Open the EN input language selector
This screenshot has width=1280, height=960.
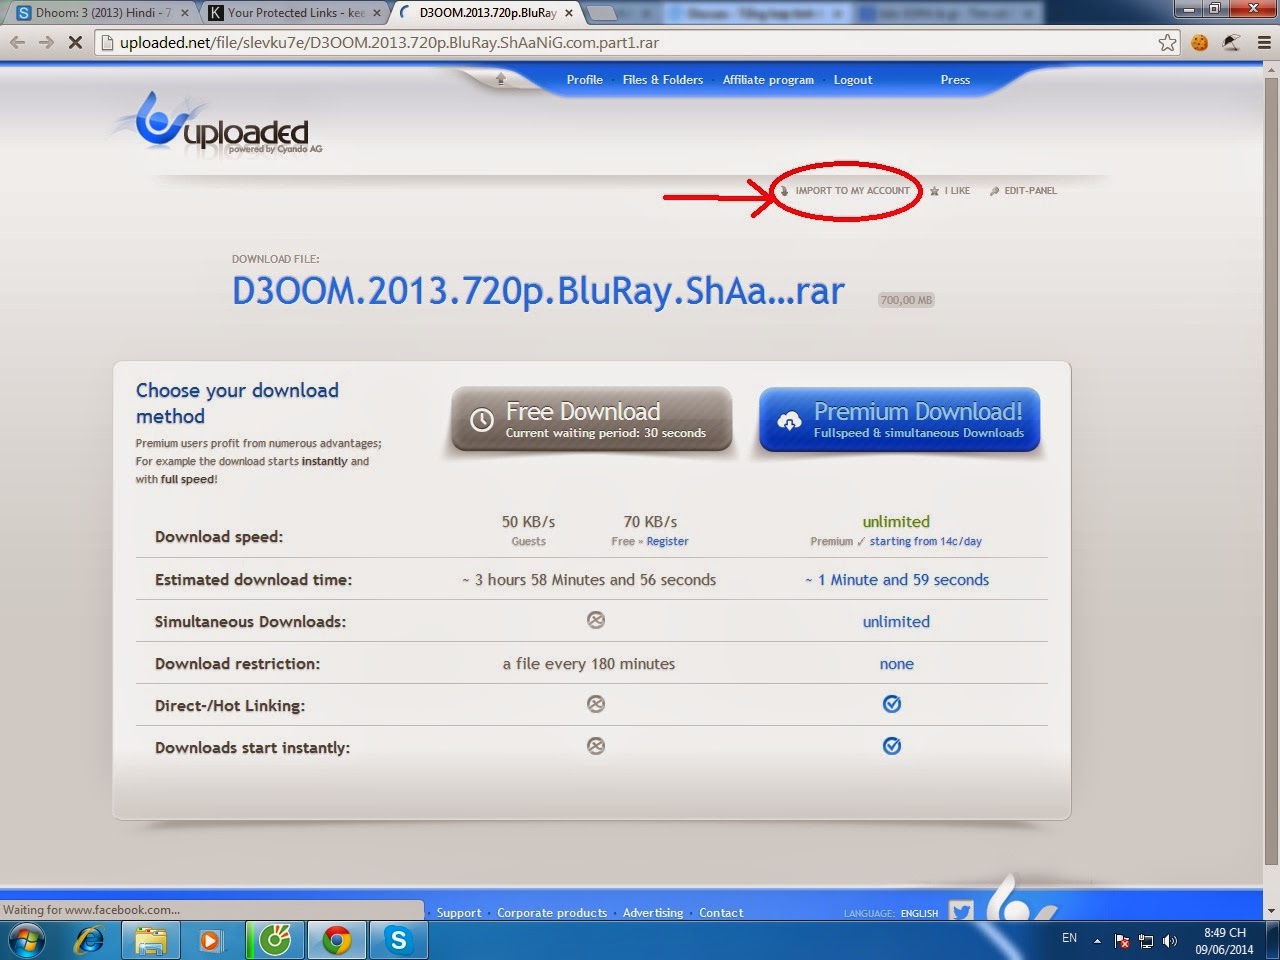(x=1069, y=938)
